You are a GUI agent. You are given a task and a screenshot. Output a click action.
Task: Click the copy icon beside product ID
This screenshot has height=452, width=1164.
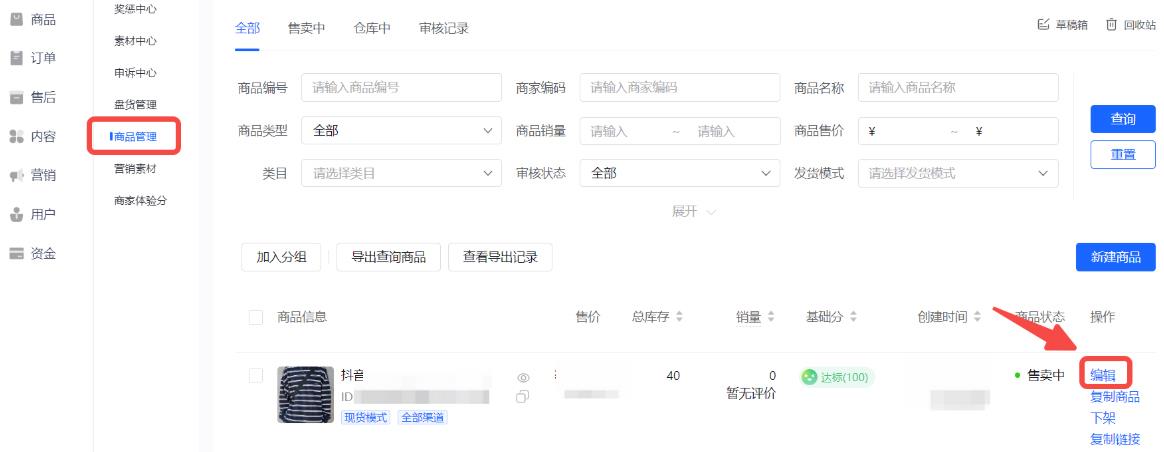coord(523,397)
